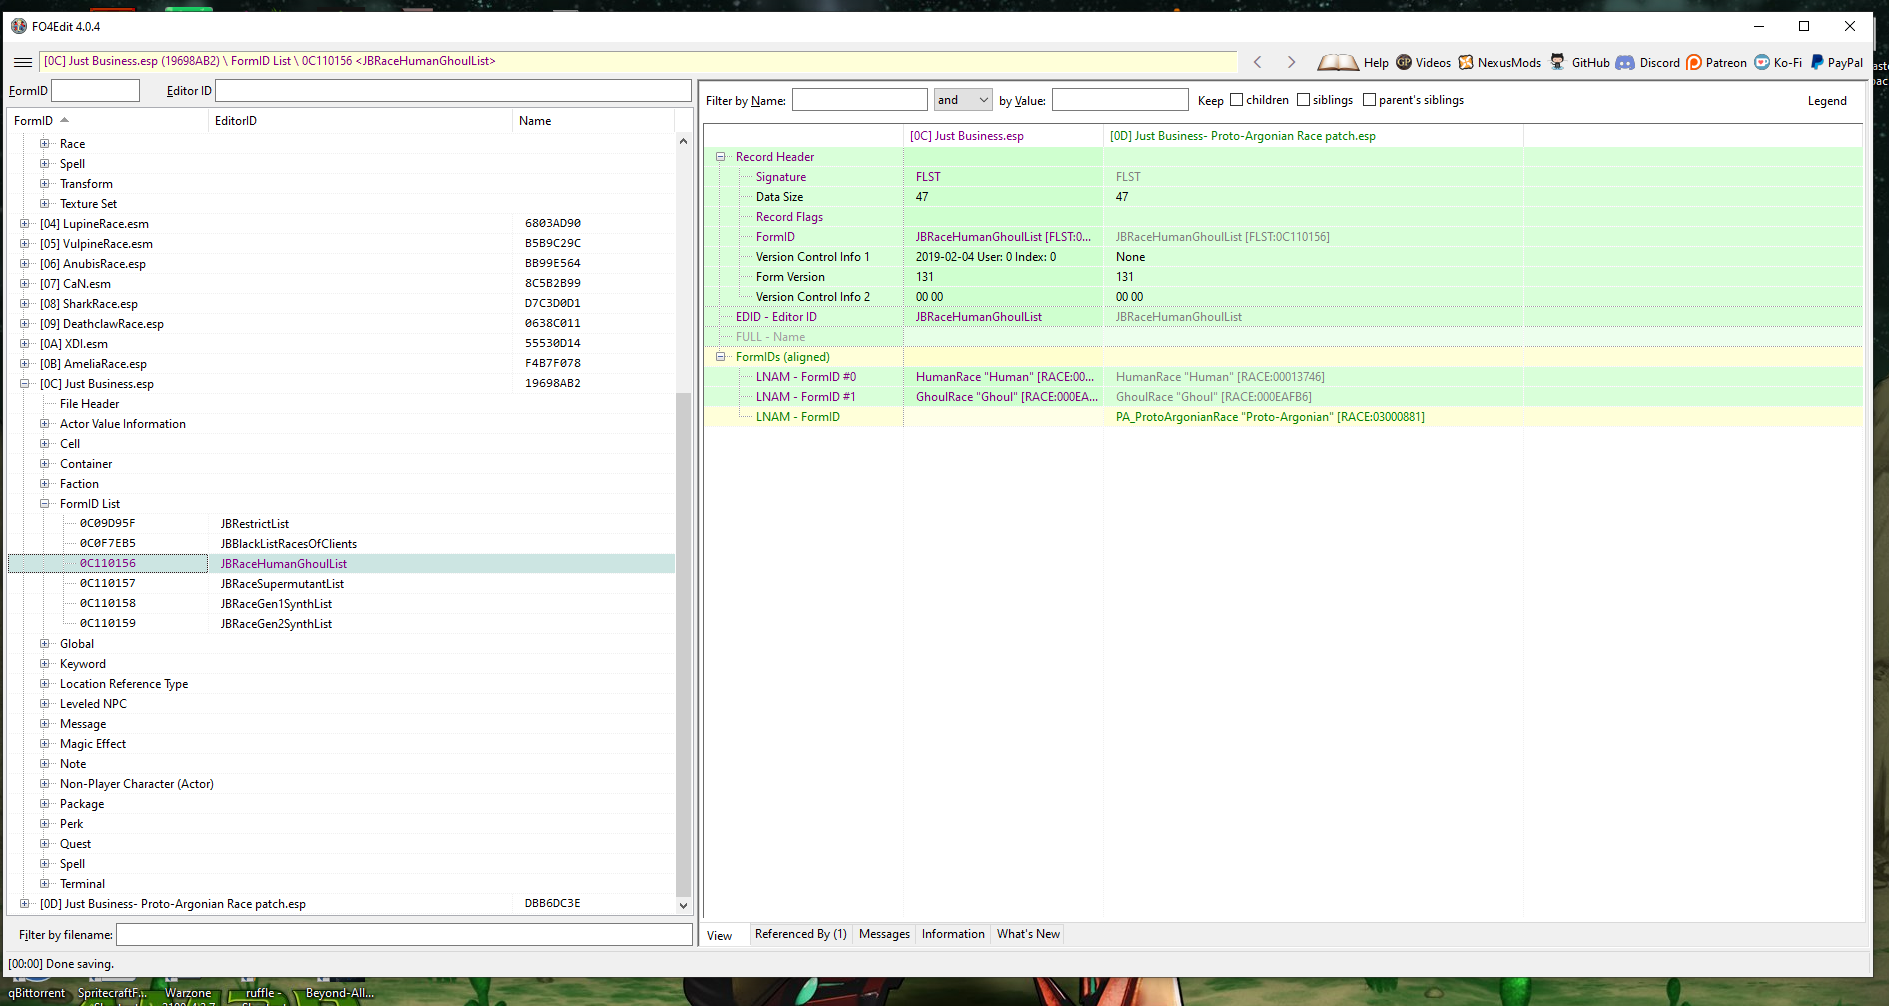
Task: Switch to the Messages tab
Action: point(884,934)
